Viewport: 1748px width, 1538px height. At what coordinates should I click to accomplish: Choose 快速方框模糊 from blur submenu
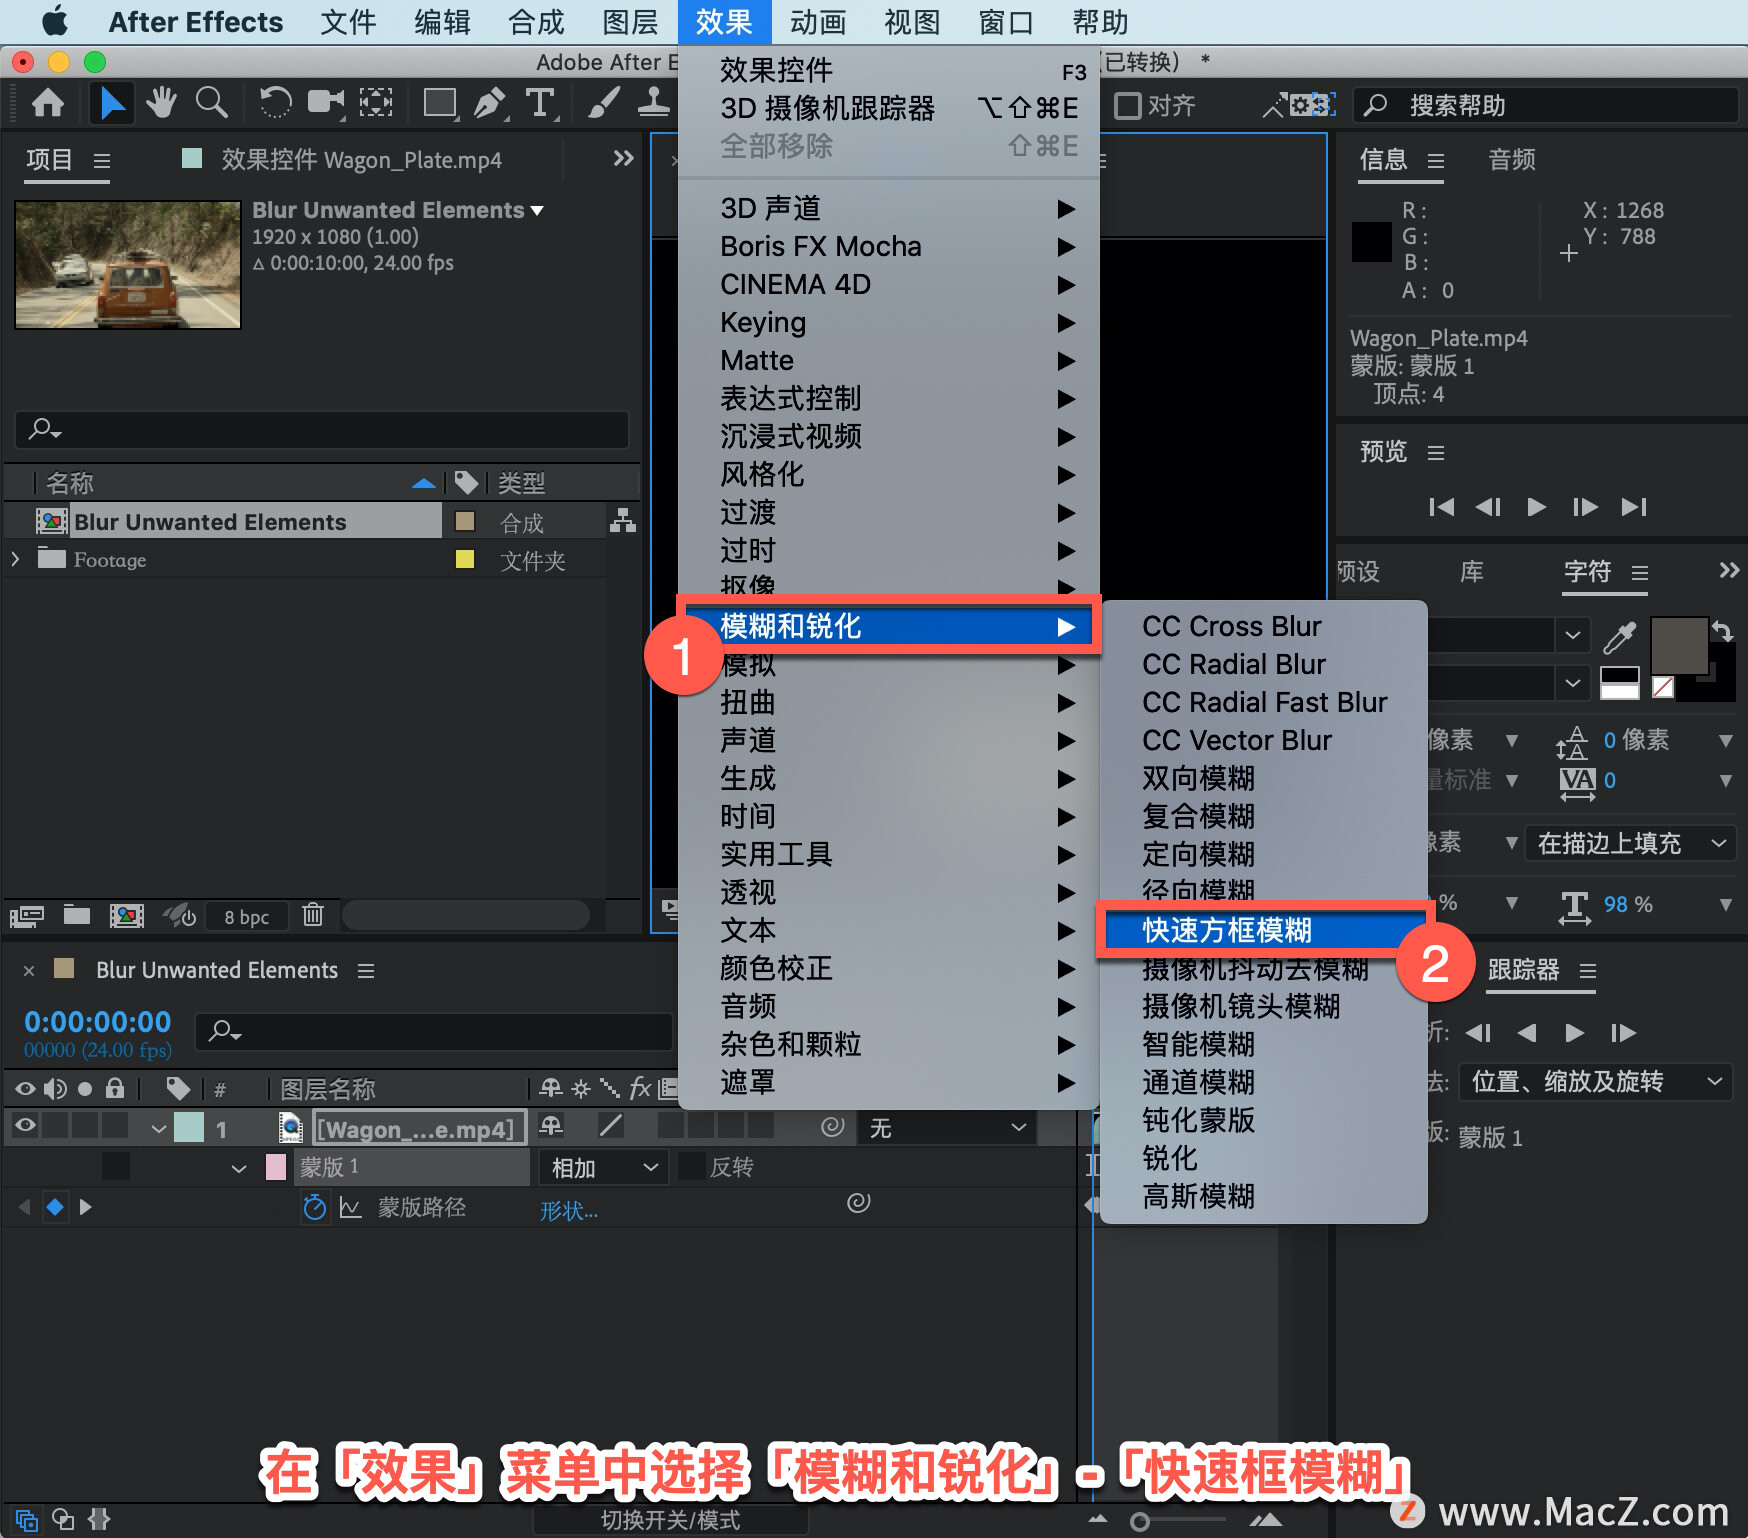pos(1264,930)
